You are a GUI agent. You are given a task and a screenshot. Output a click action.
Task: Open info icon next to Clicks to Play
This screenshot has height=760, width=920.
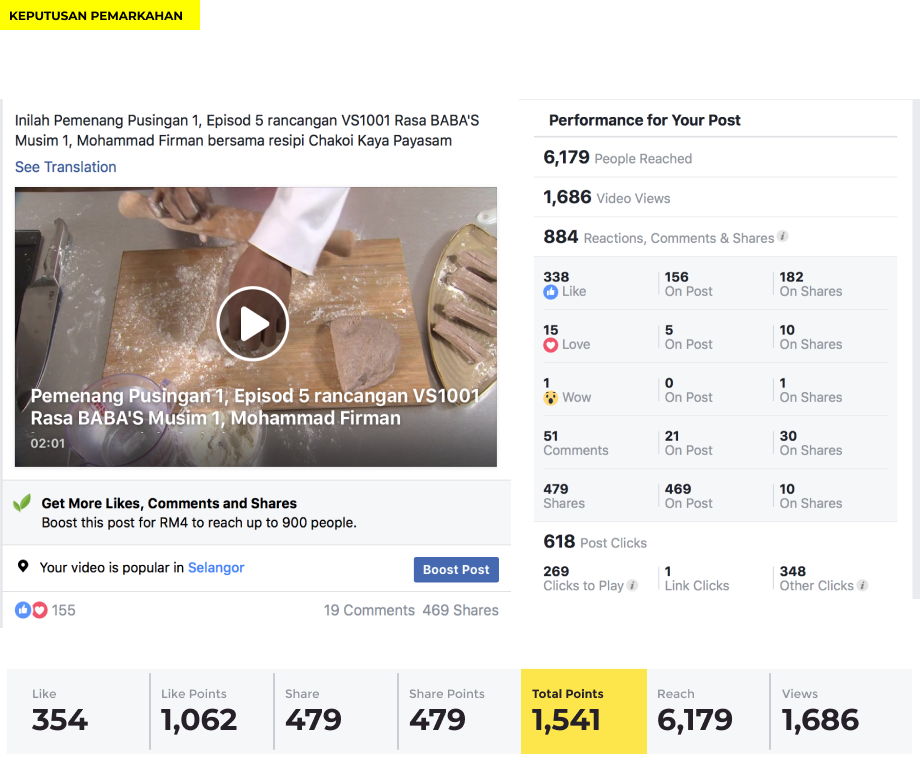click(632, 585)
